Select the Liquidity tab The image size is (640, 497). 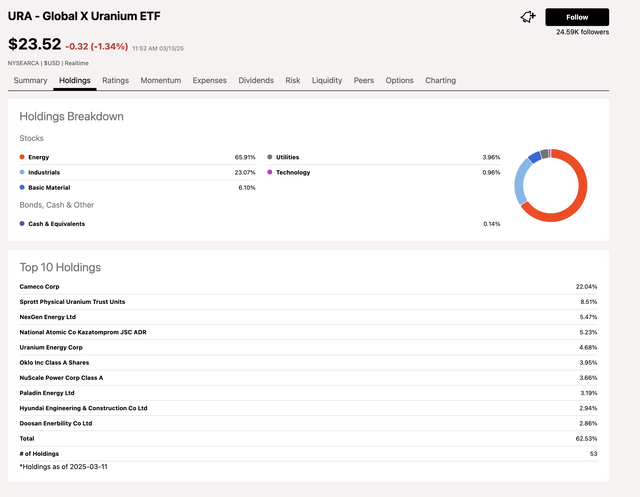(x=327, y=80)
